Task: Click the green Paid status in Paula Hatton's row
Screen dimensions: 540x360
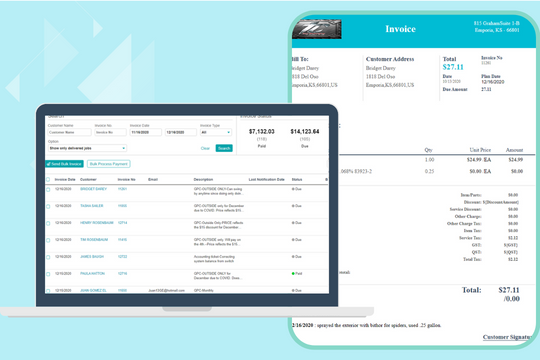Action: tap(297, 274)
